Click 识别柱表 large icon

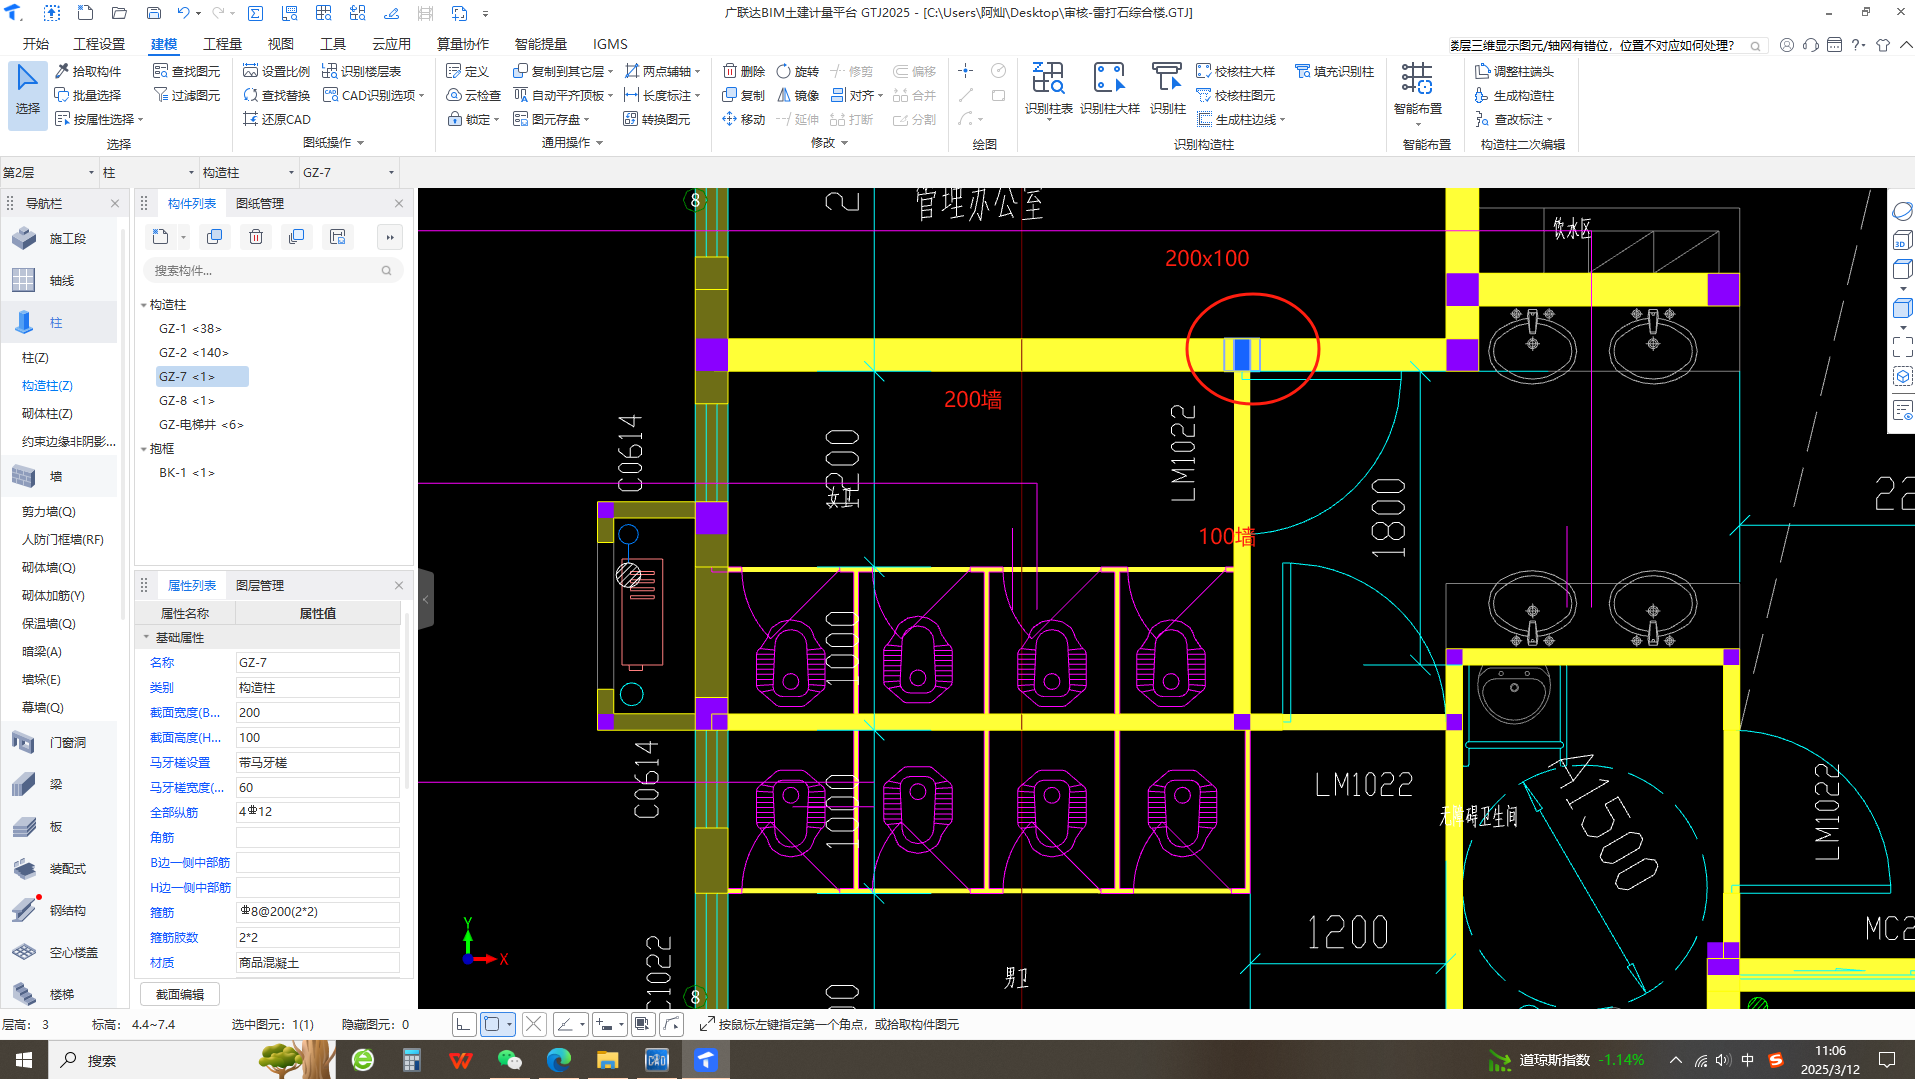tap(1048, 88)
